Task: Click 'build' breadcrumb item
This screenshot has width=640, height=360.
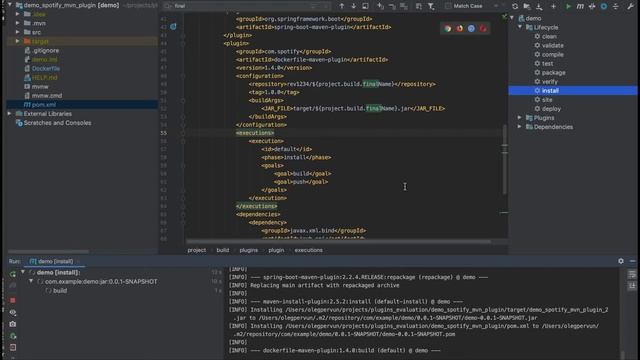Action: (222, 250)
